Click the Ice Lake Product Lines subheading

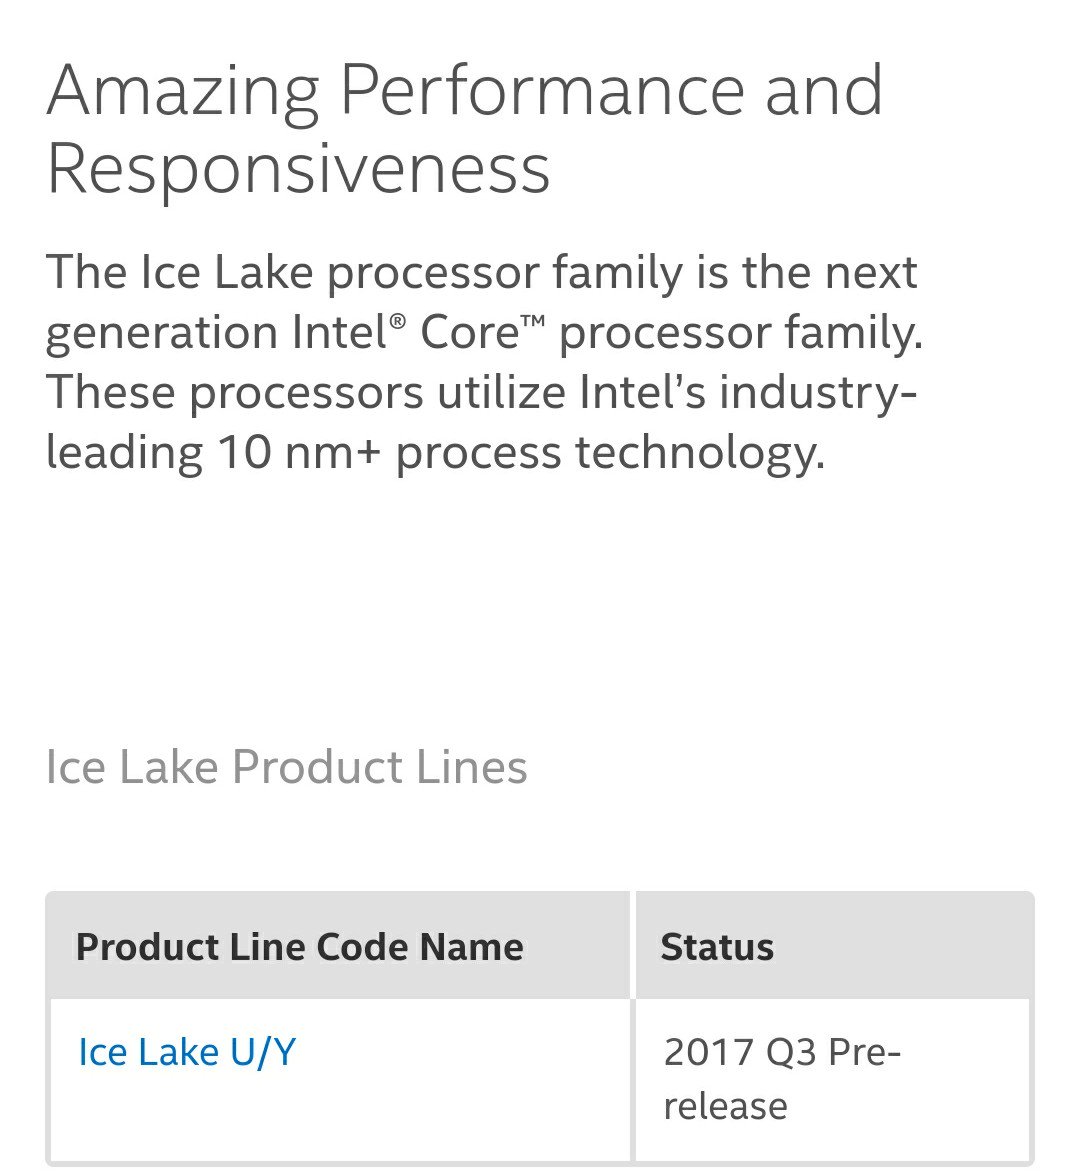coord(286,767)
